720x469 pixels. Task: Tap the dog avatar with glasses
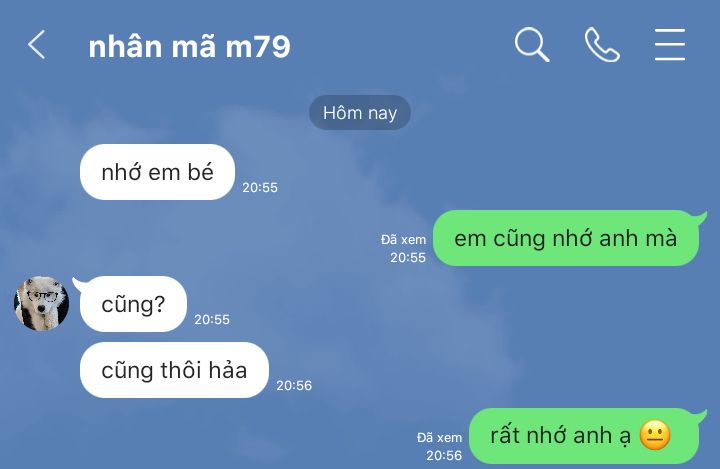pyautogui.click(x=41, y=303)
